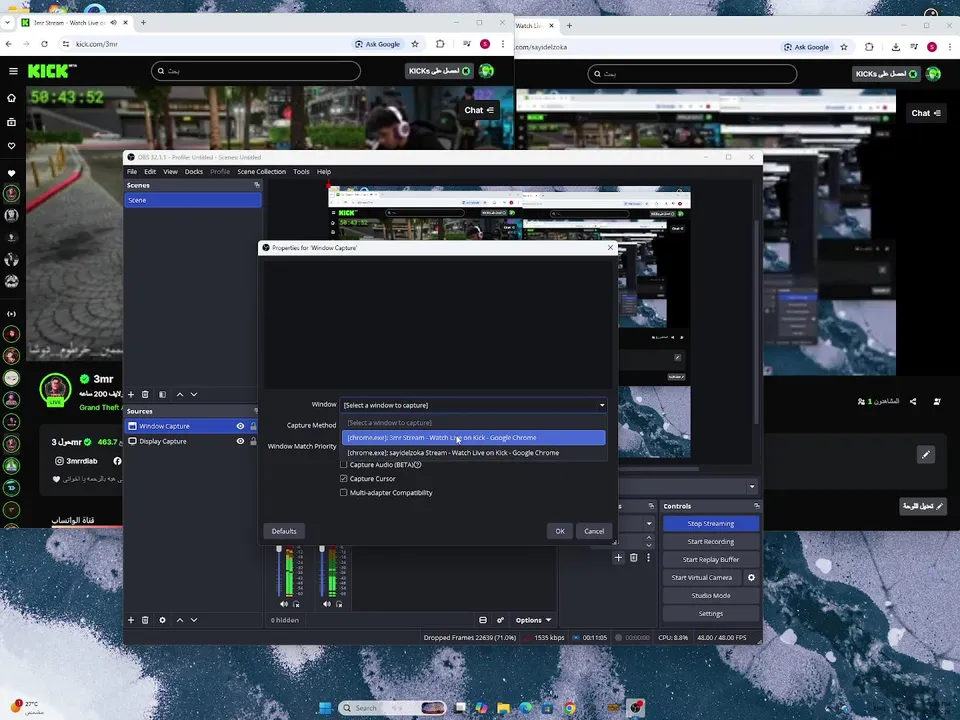Toggle visibility eye of Display Capture source
The height and width of the screenshot is (720, 960).
point(240,441)
